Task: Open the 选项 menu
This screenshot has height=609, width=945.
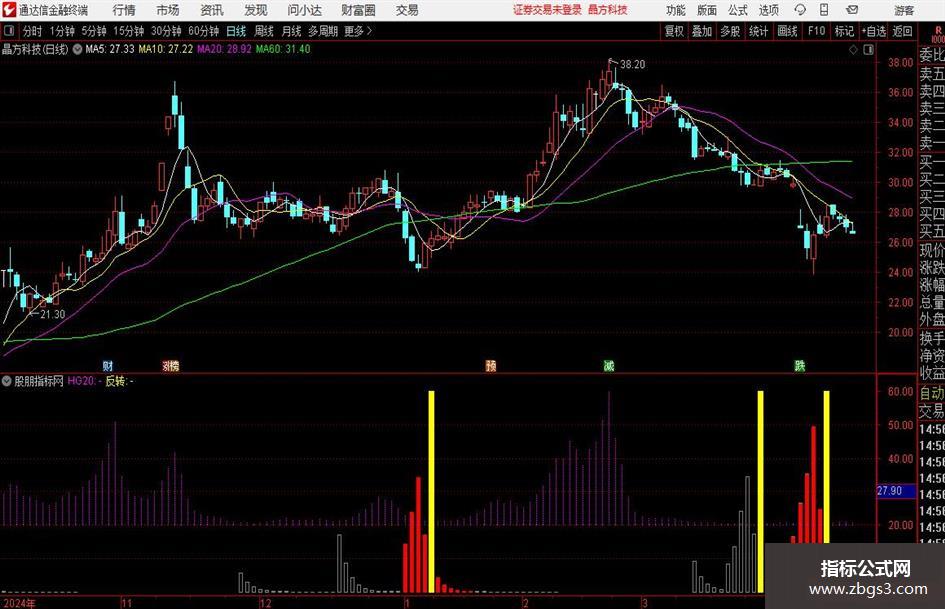Action: (768, 10)
